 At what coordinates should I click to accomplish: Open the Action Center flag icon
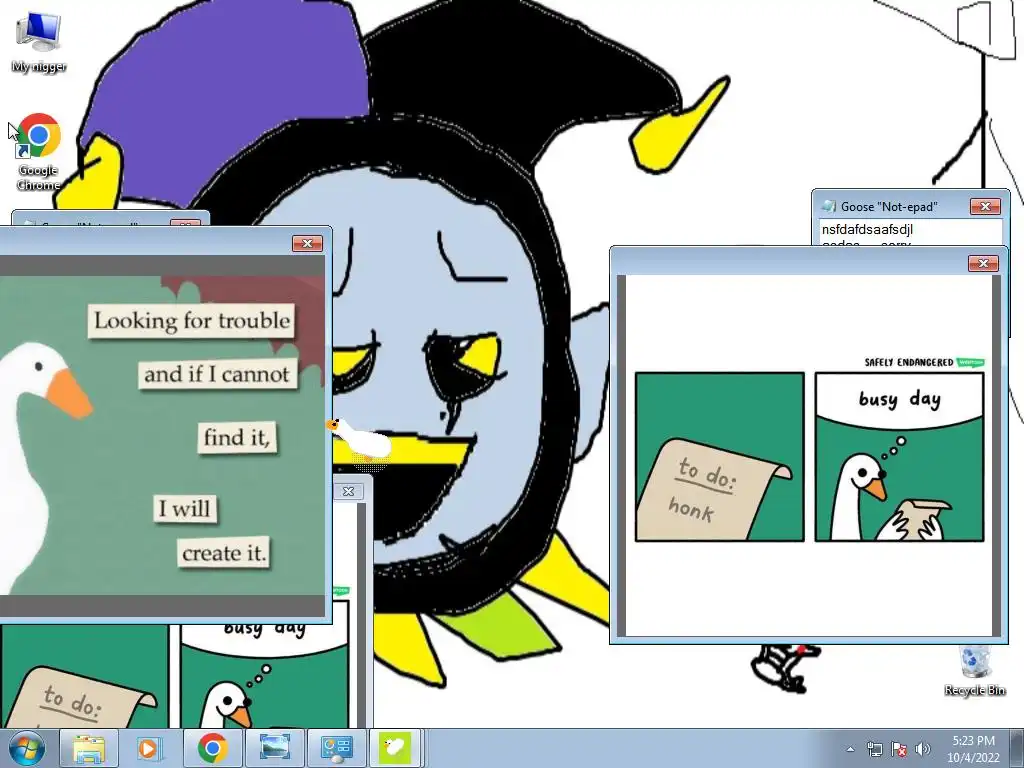point(899,749)
